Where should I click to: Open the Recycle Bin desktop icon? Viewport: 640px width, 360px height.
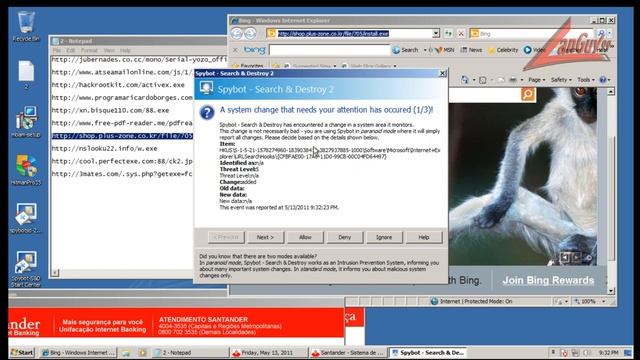pos(26,27)
